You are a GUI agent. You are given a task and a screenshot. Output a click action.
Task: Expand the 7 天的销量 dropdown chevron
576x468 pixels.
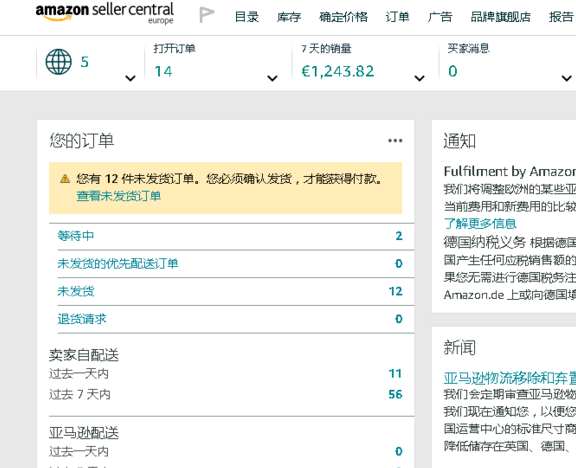tap(420, 78)
